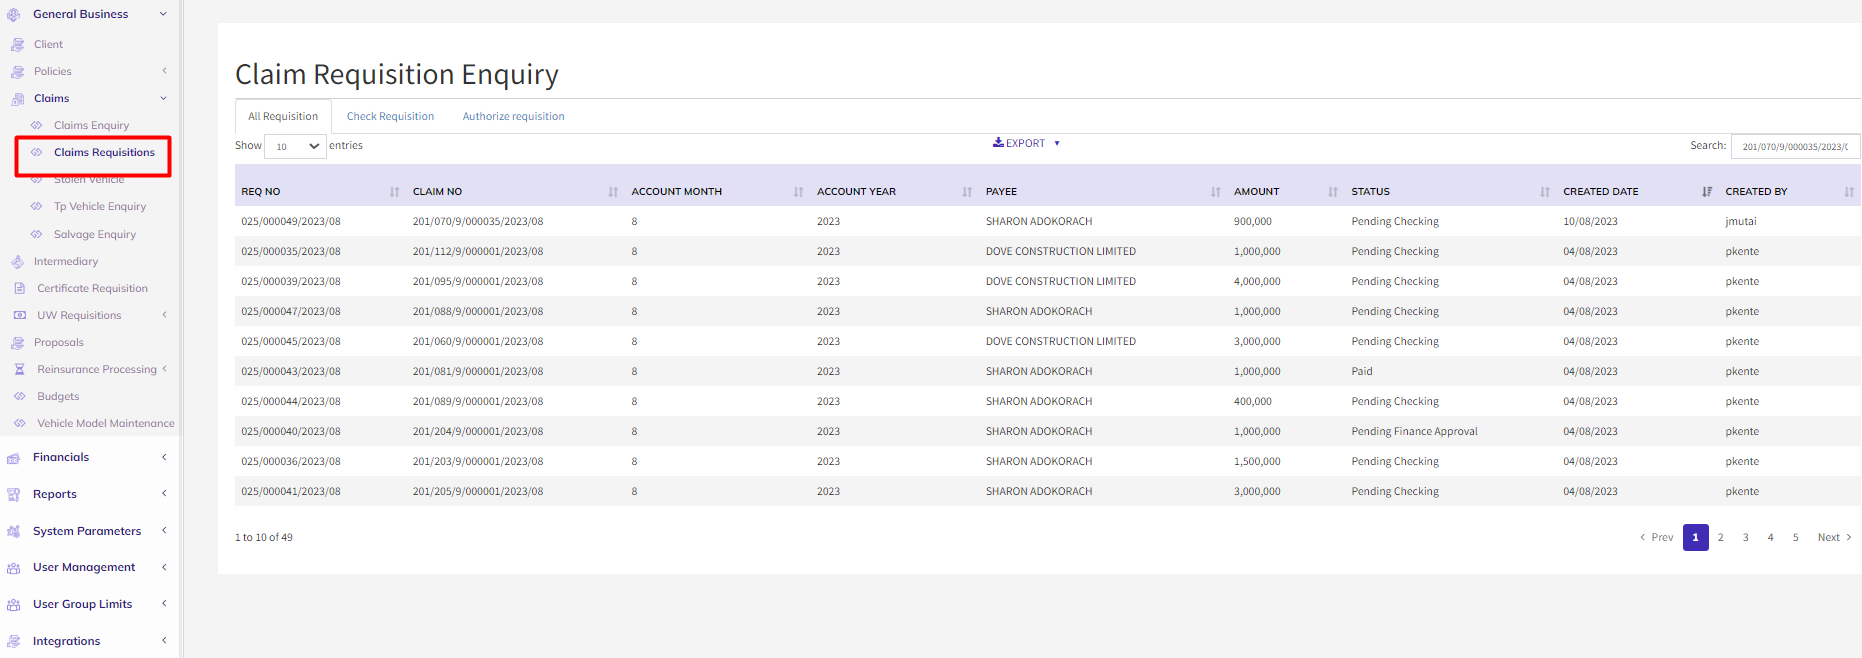
Task: Click the Integrations sidebar icon
Action: pos(14,641)
